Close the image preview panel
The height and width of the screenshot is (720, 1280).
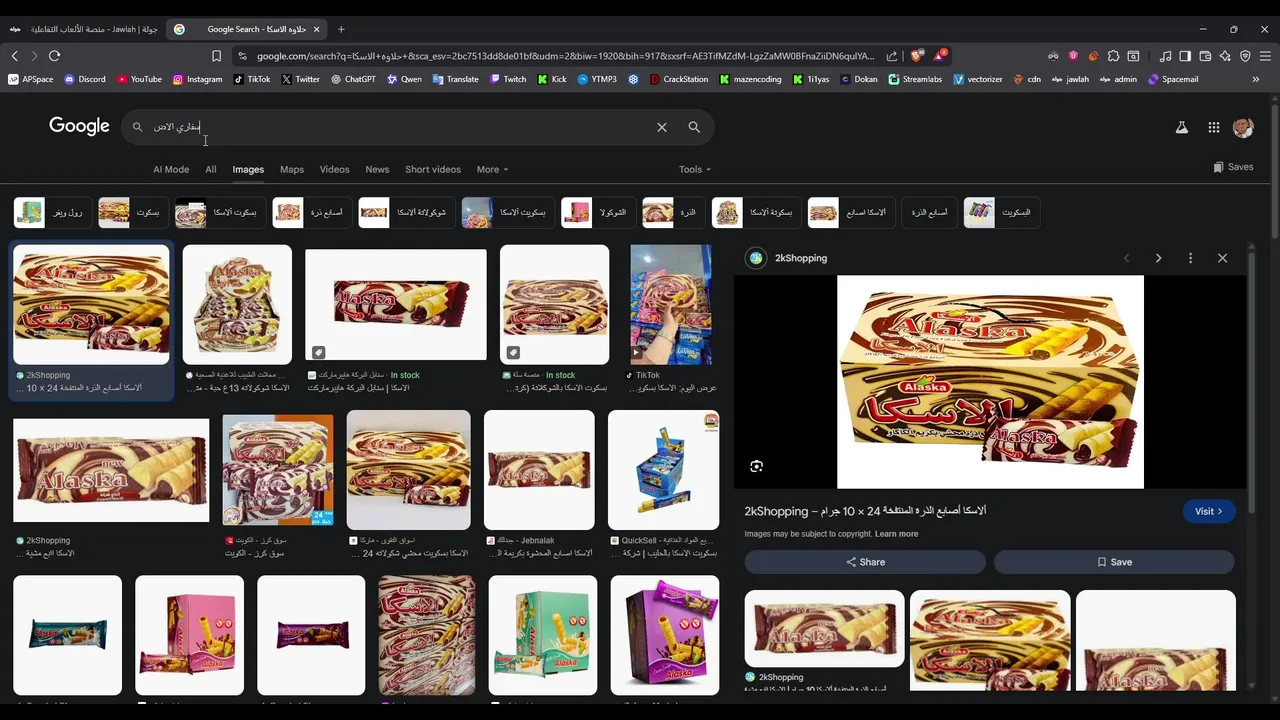pyautogui.click(x=1222, y=258)
